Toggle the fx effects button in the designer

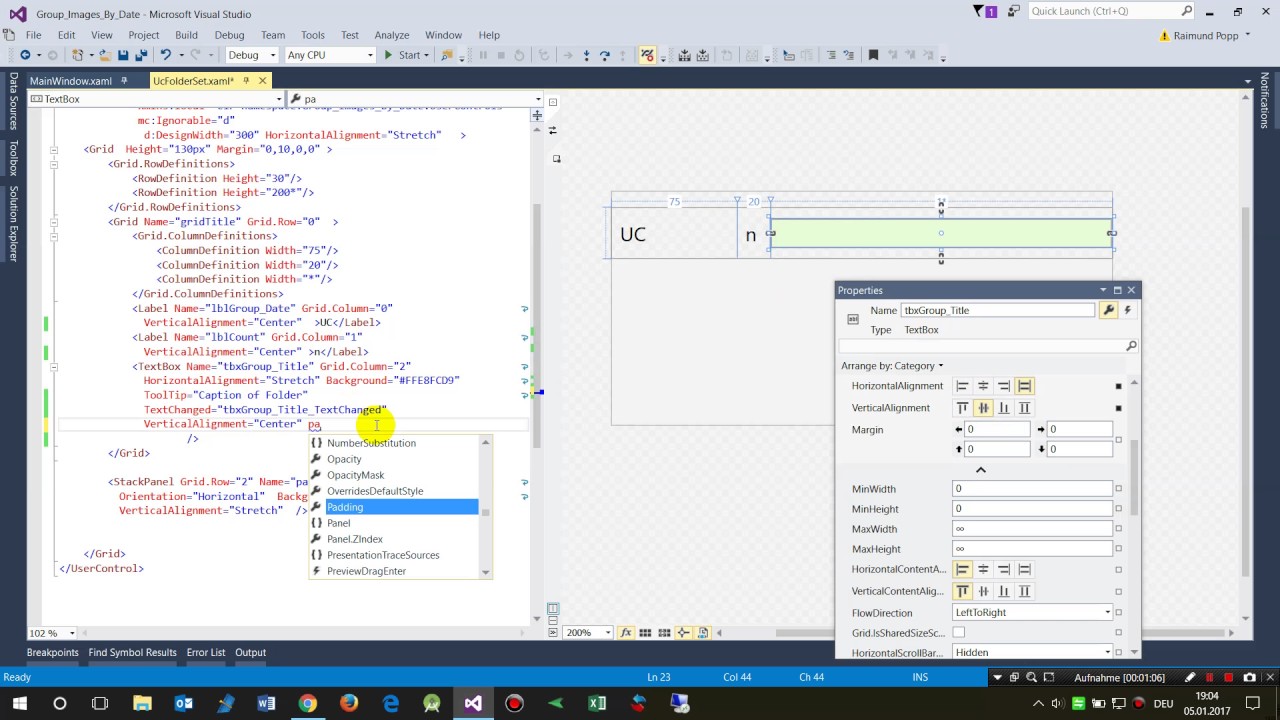point(626,632)
